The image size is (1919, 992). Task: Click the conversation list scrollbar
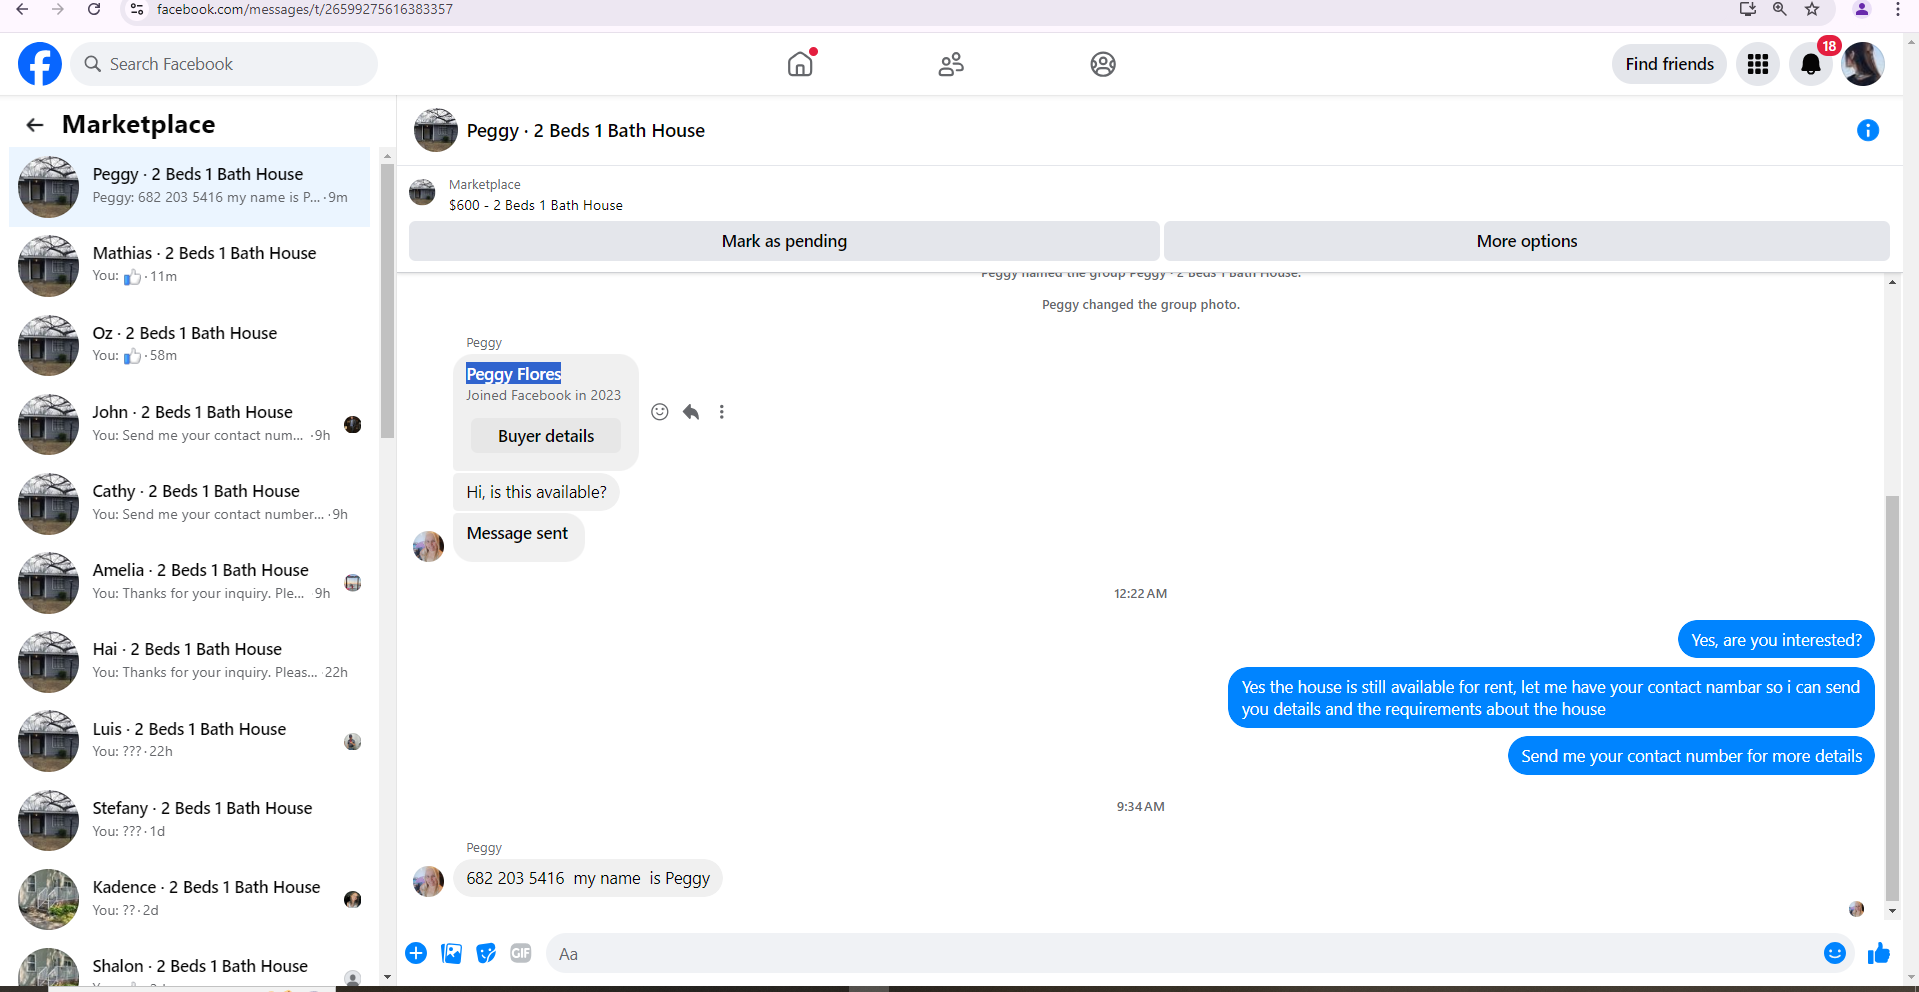tap(387, 300)
